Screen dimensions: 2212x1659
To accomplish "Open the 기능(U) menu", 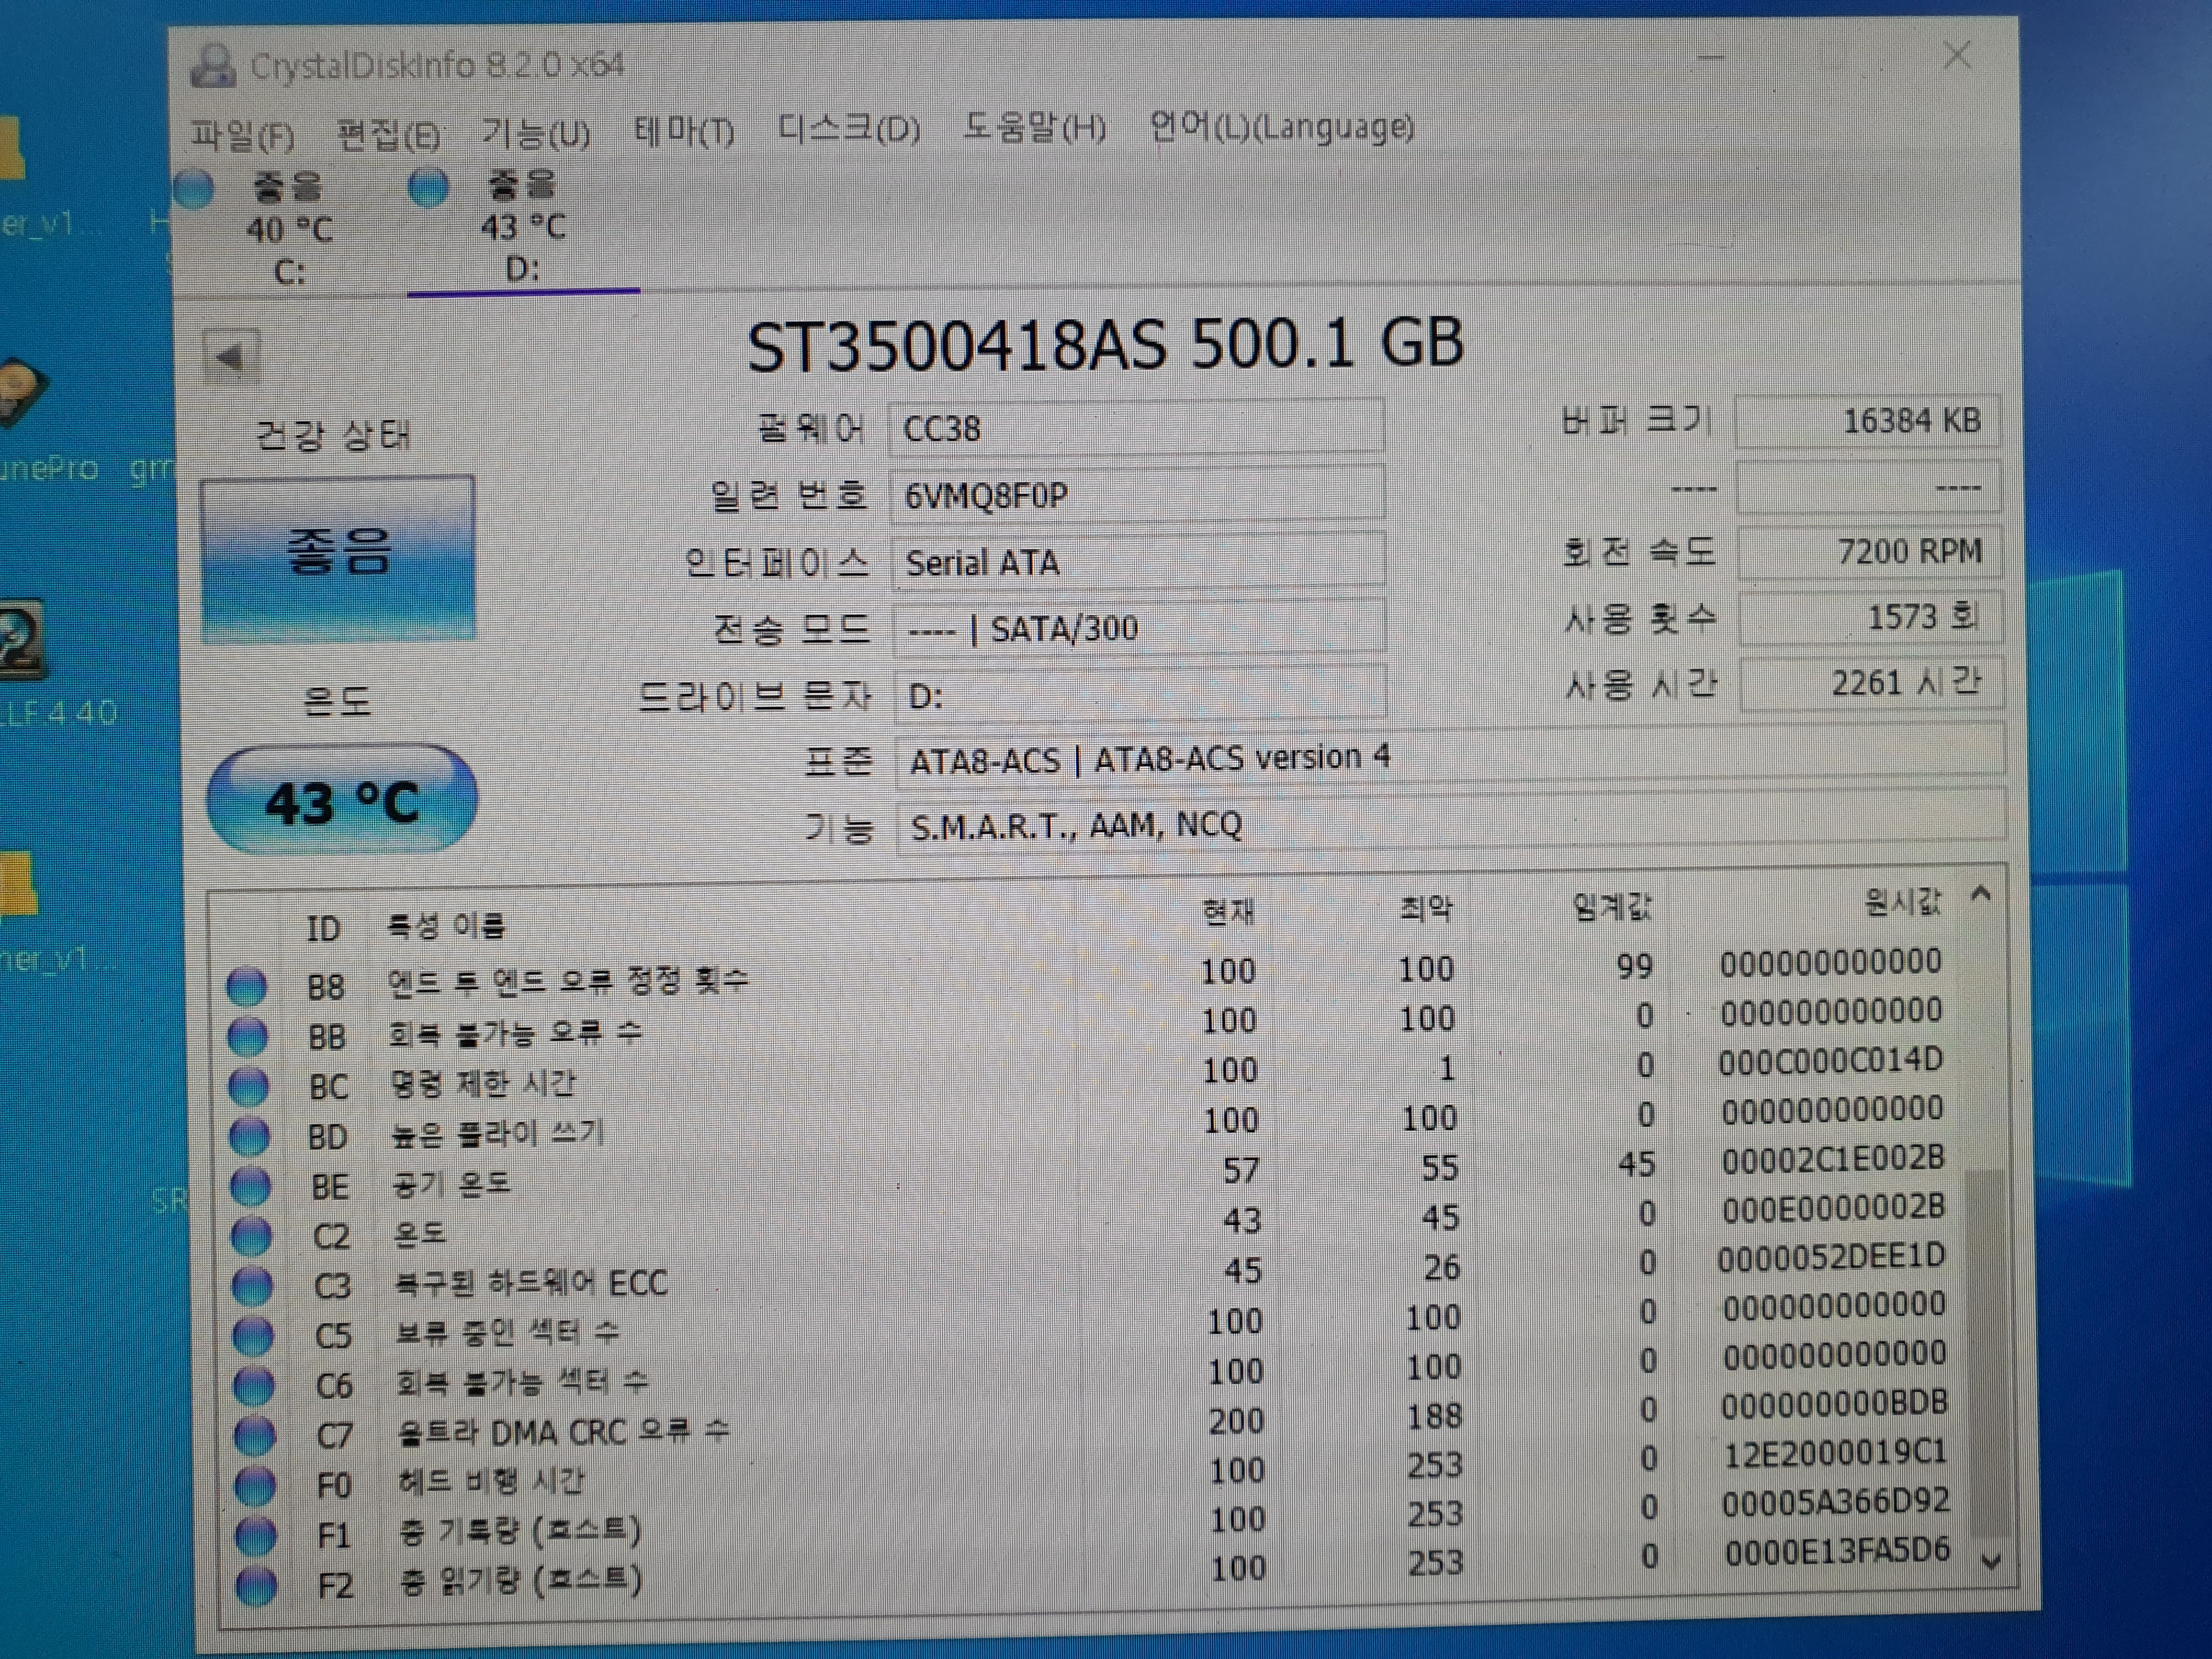I will point(536,132).
